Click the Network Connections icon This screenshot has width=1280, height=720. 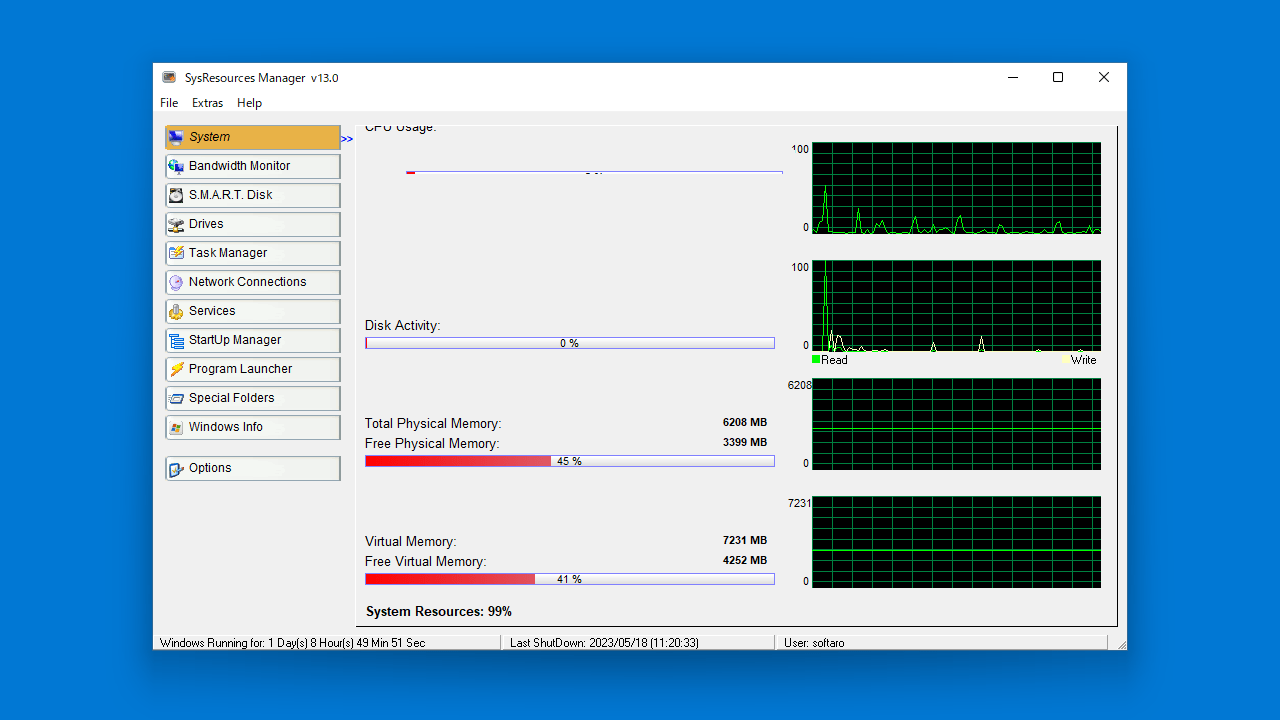coord(176,282)
